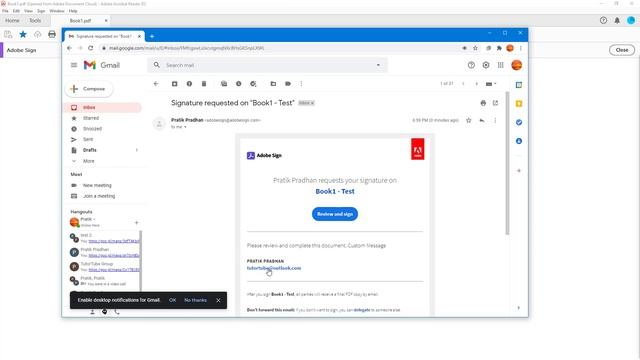Star this email message
The height and width of the screenshot is (360, 640).
point(469,120)
